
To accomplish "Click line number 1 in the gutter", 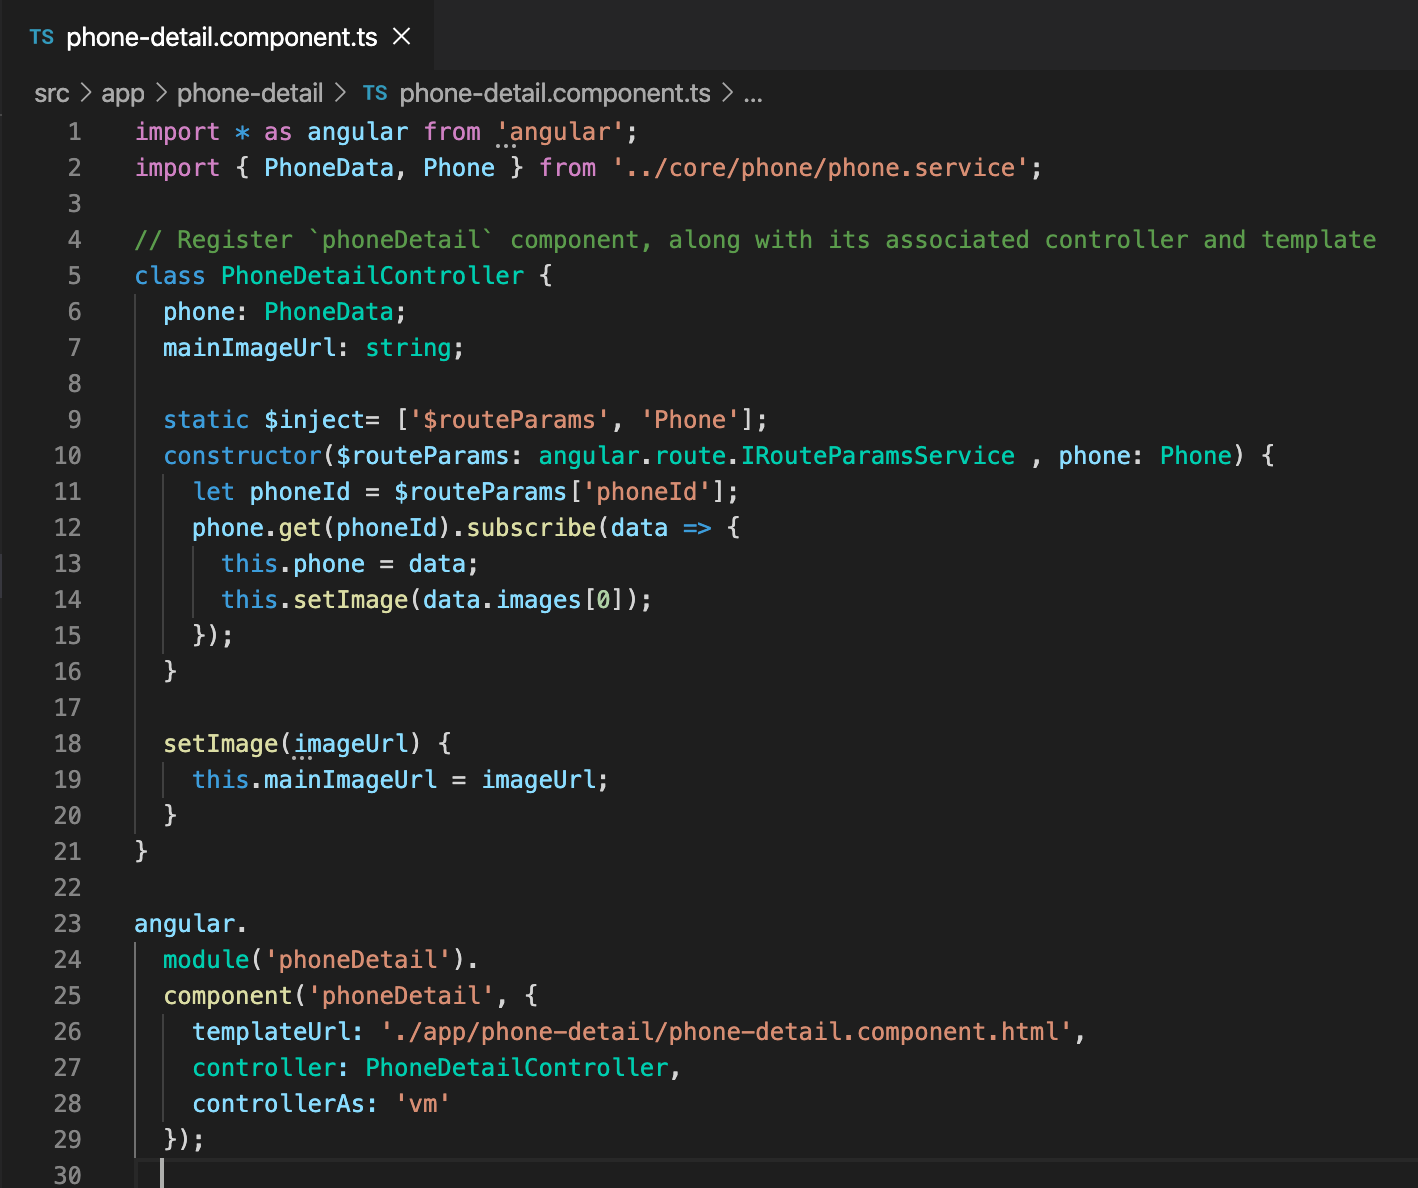I will 74,131.
